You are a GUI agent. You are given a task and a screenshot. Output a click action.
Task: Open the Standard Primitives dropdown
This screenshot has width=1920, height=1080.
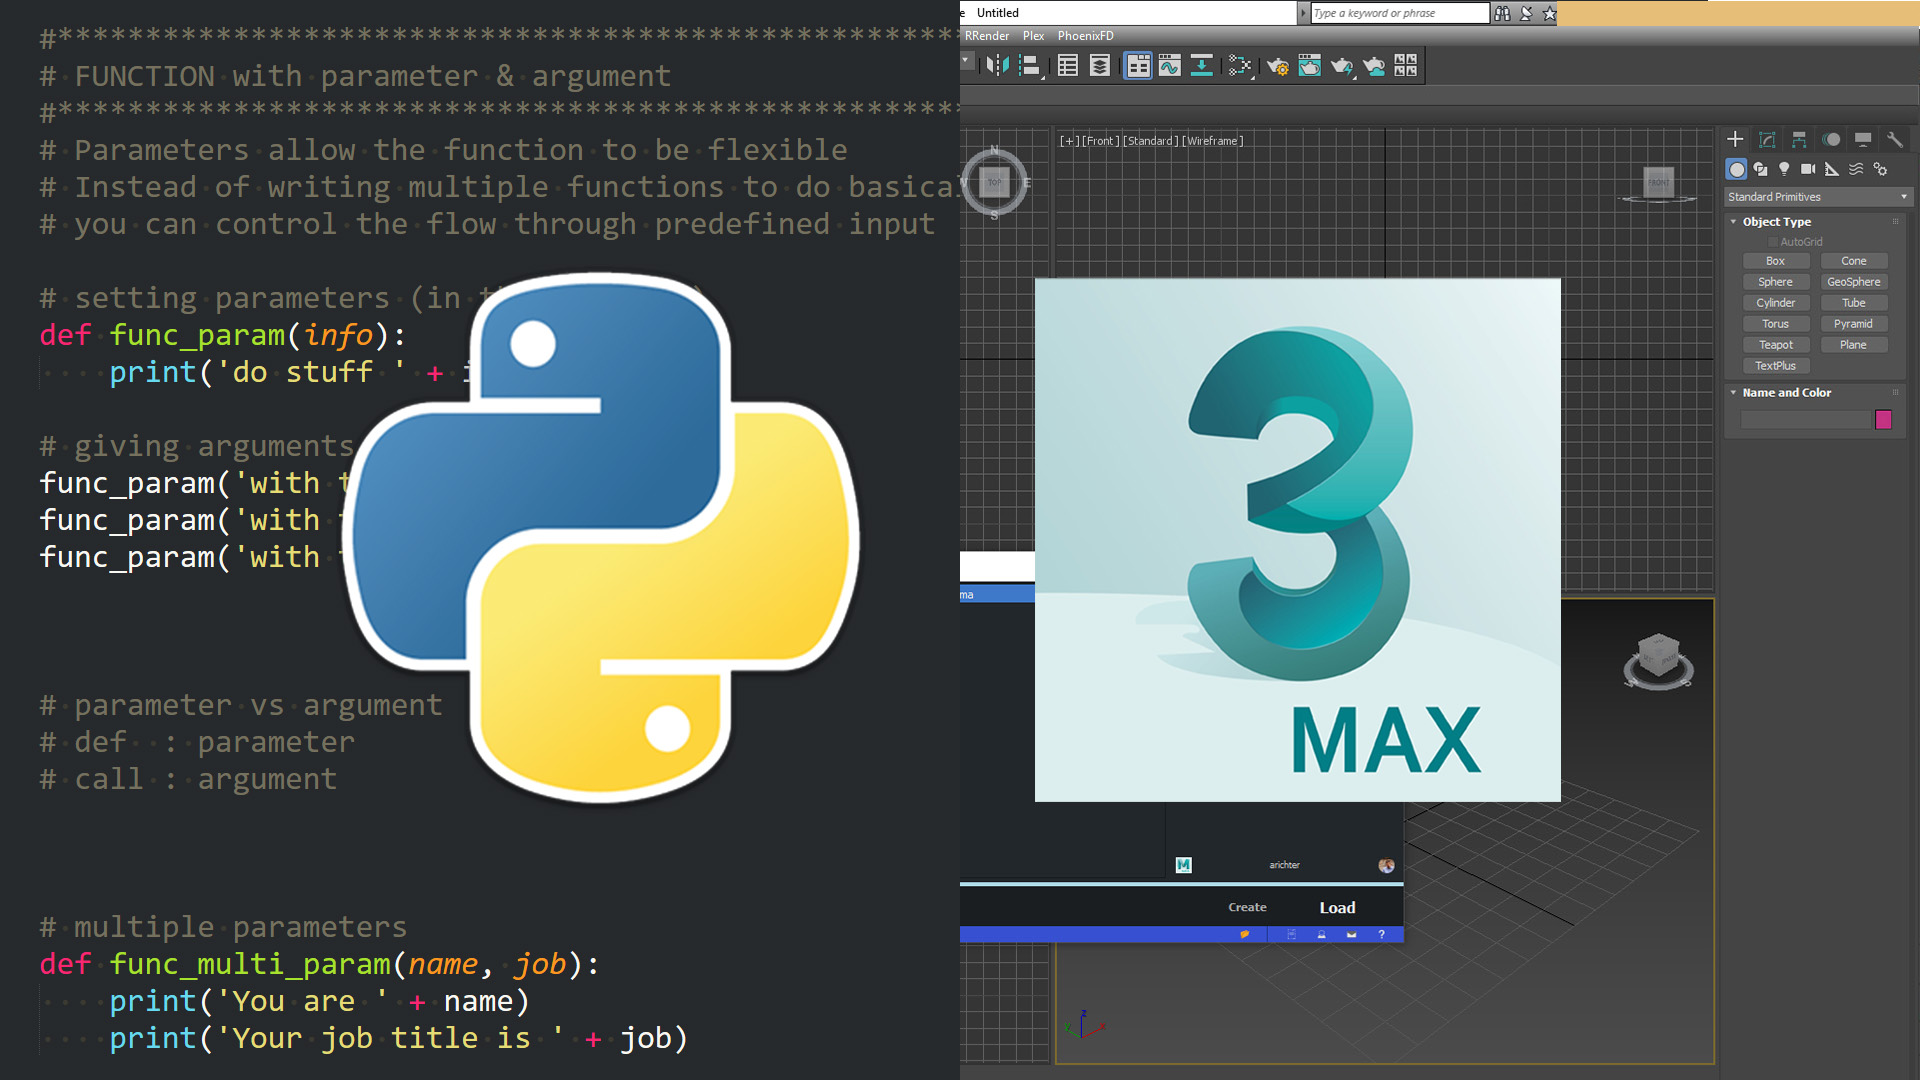(1816, 197)
